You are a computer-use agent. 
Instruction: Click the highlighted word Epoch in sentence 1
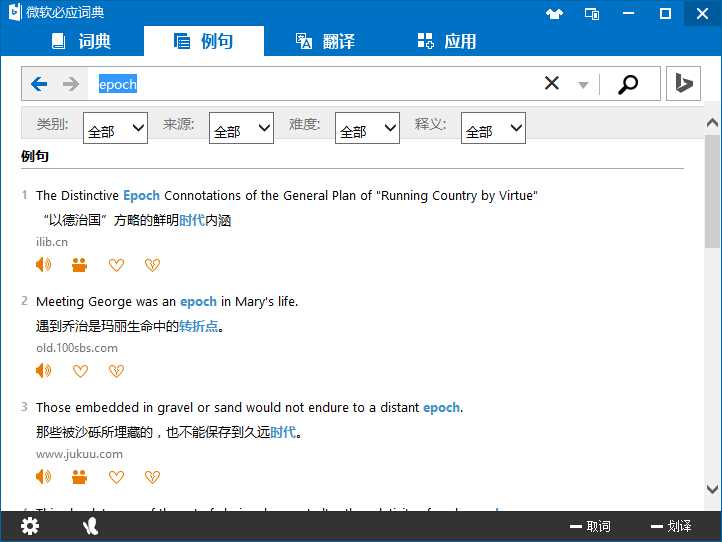[x=141, y=196]
